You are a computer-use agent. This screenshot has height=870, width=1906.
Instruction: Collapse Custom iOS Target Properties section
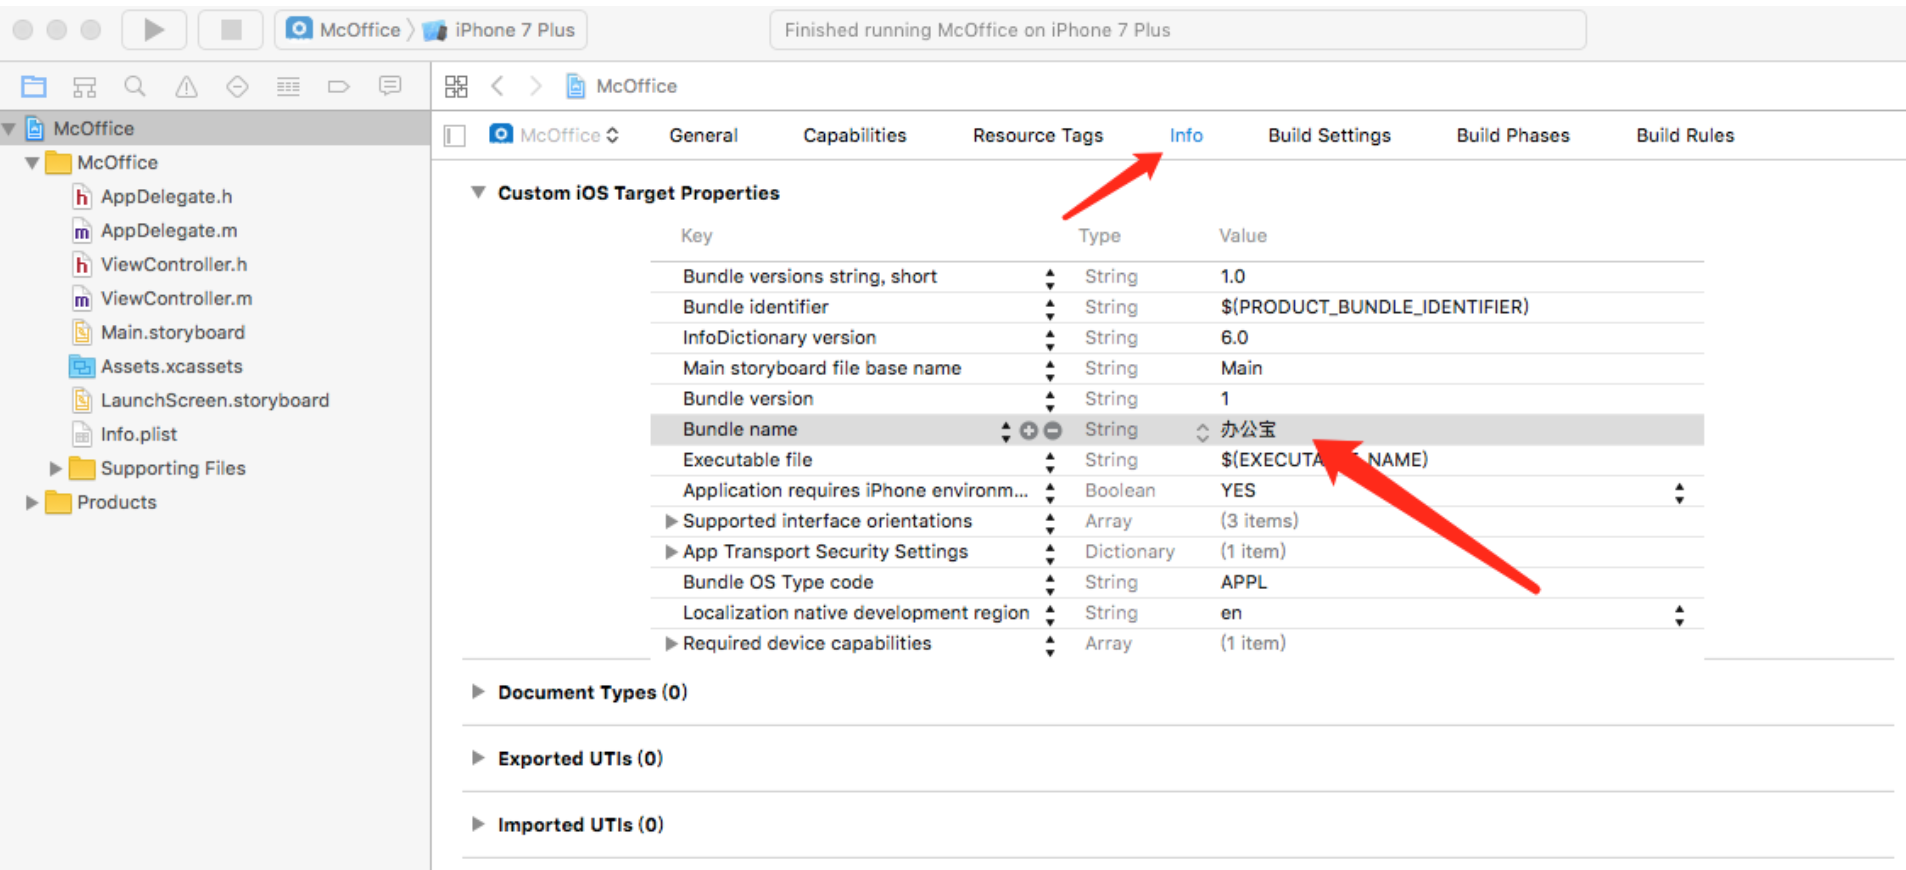[478, 192]
